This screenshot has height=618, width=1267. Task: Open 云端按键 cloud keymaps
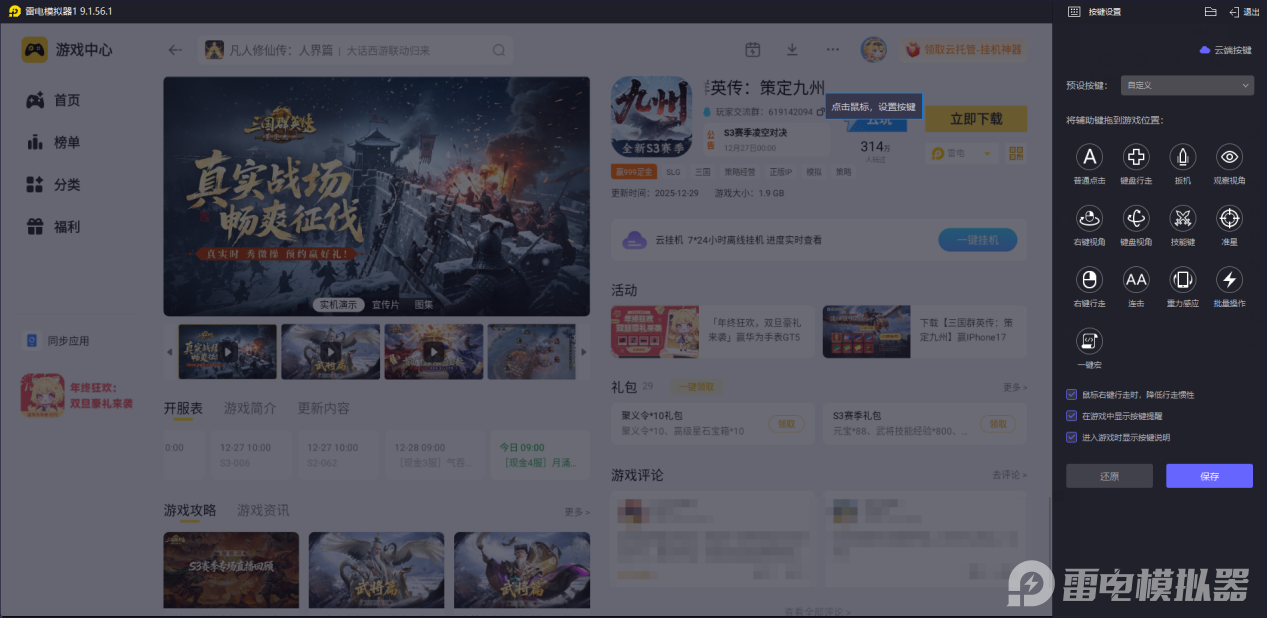click(x=1225, y=50)
